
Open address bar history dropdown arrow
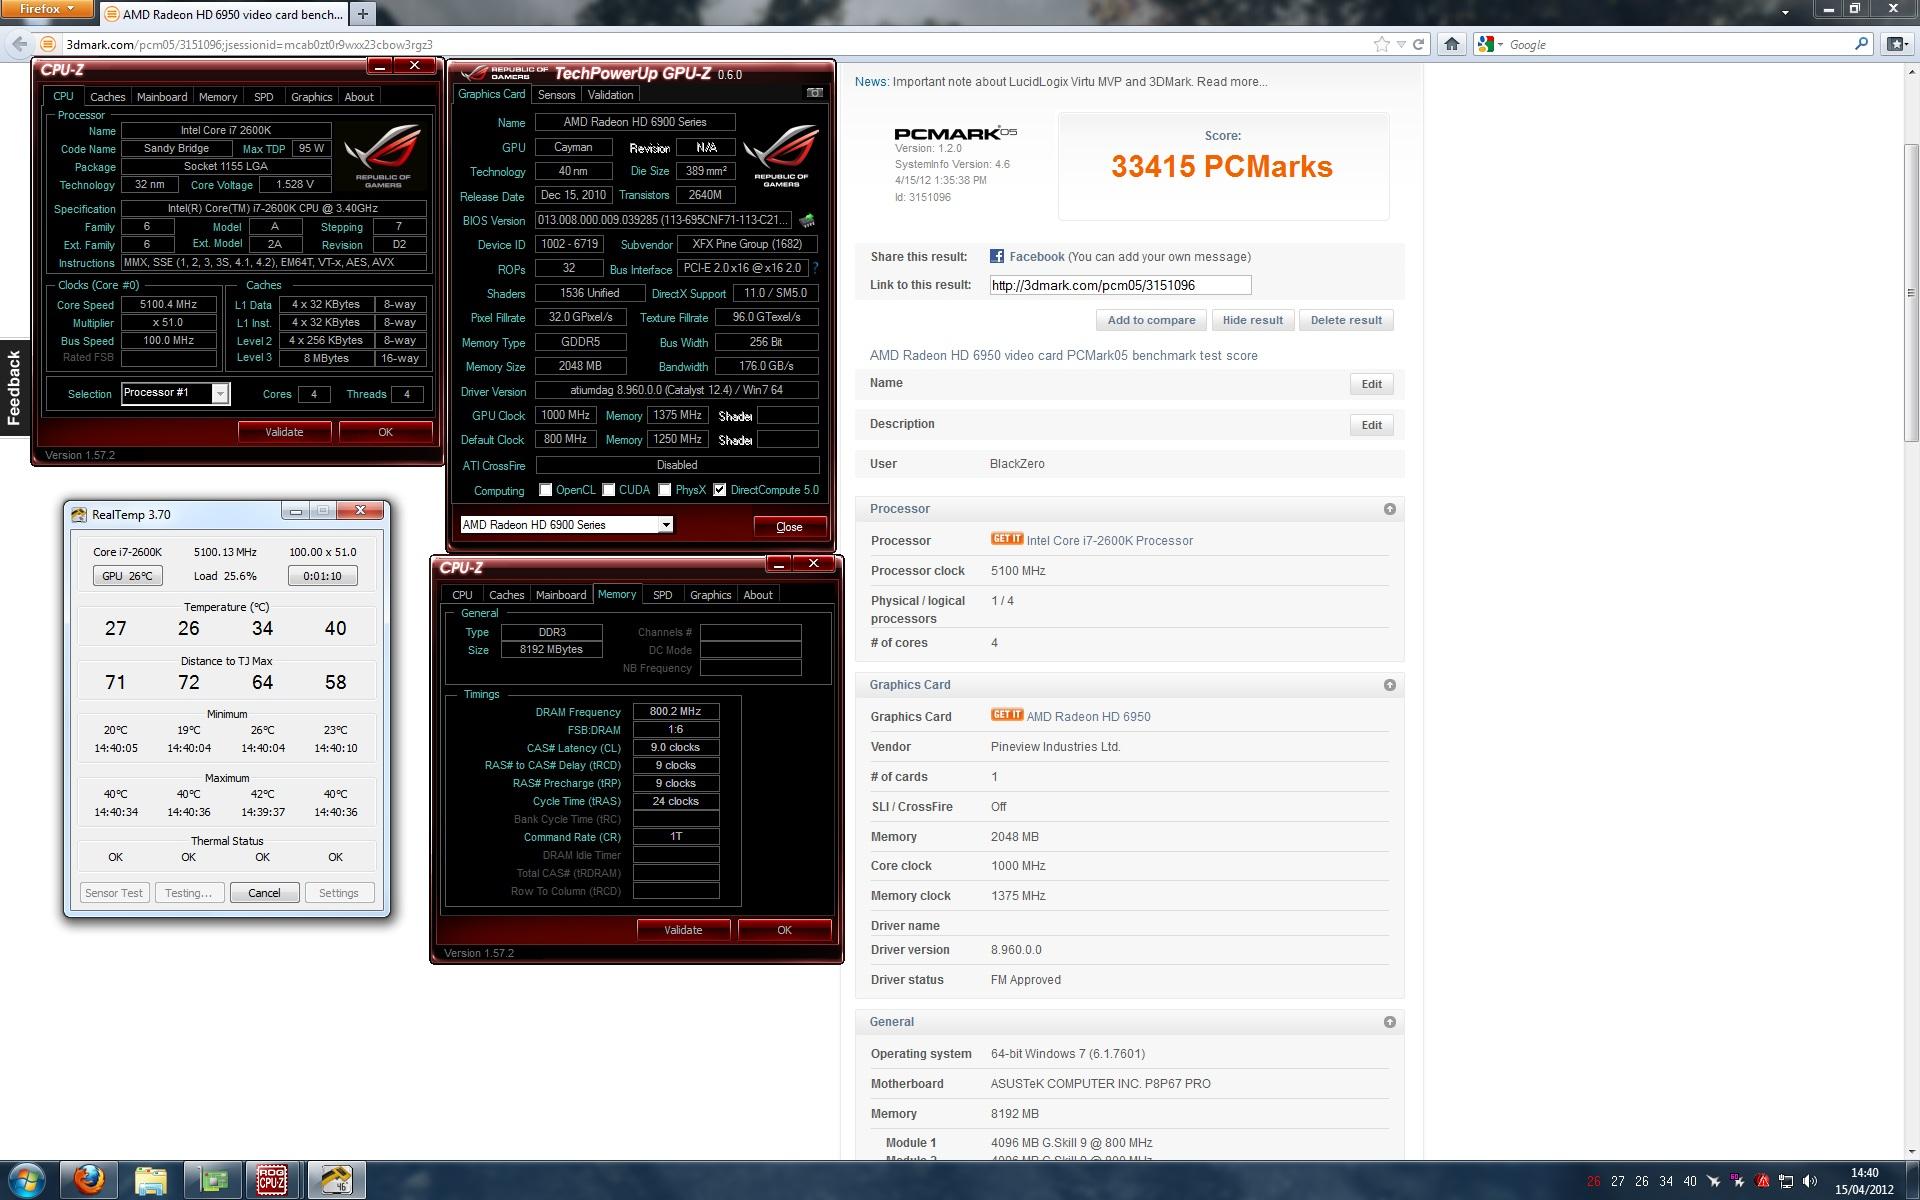pyautogui.click(x=1402, y=44)
